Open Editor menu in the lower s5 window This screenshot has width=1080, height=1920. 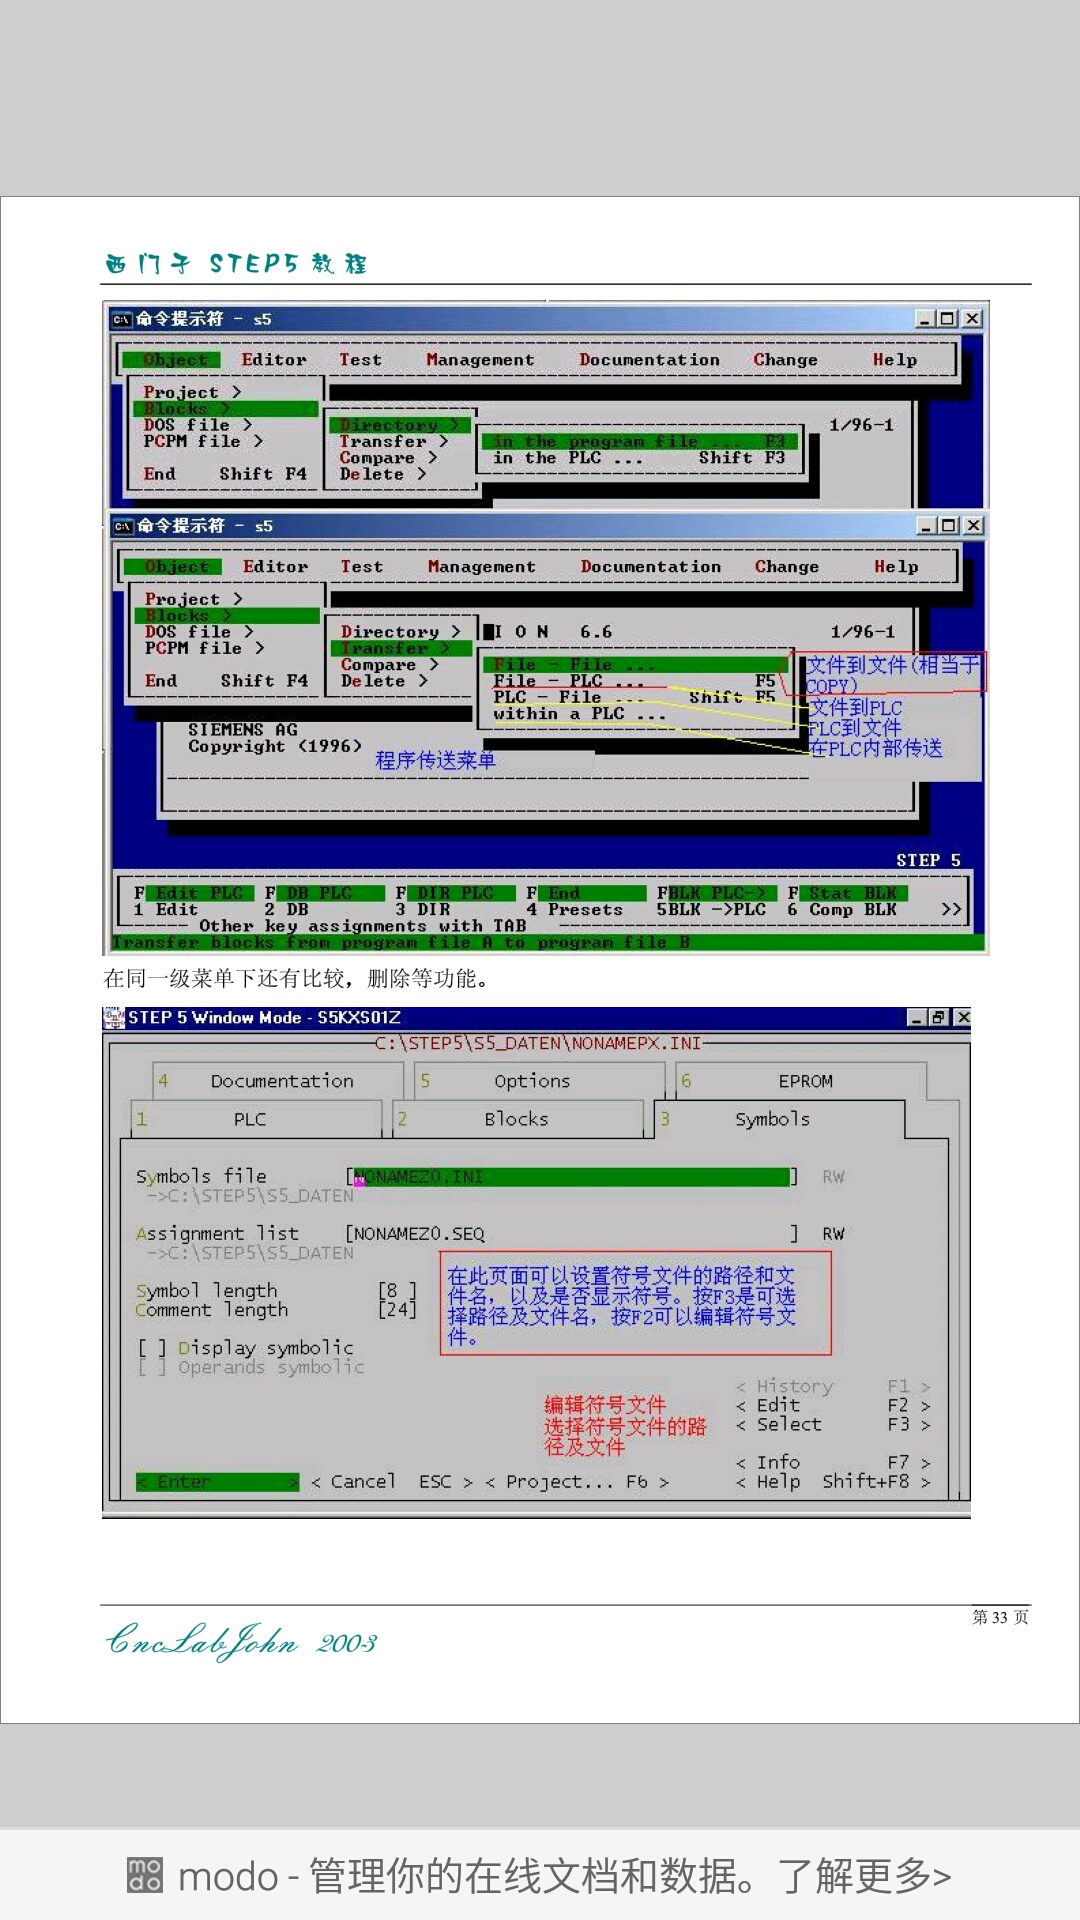[x=276, y=567]
